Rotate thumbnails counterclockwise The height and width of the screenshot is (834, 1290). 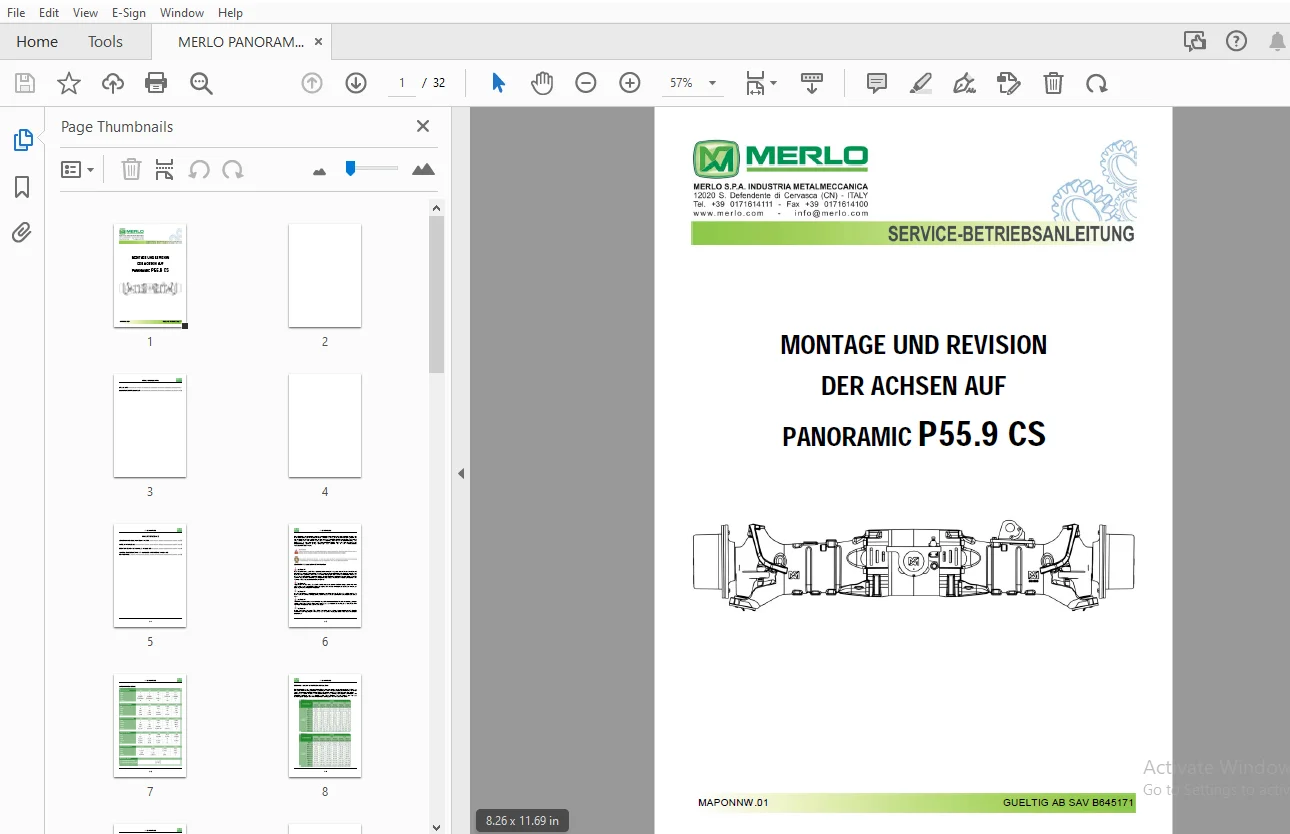(199, 169)
